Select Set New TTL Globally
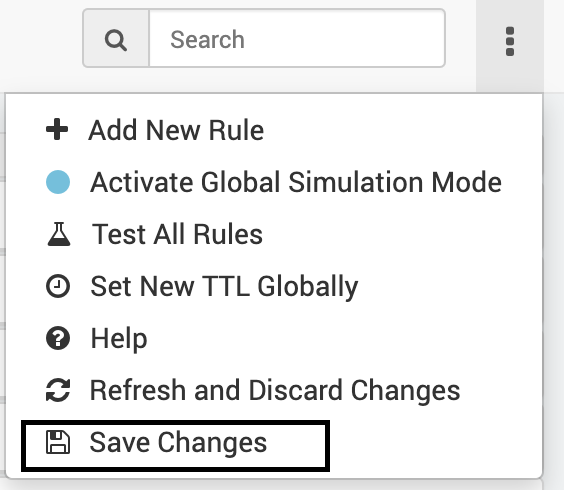This screenshot has width=564, height=490. point(274,286)
